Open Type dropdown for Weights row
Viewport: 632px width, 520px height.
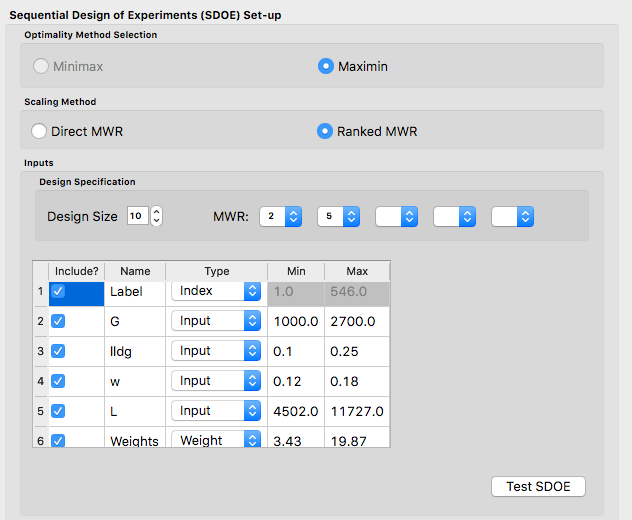point(216,440)
